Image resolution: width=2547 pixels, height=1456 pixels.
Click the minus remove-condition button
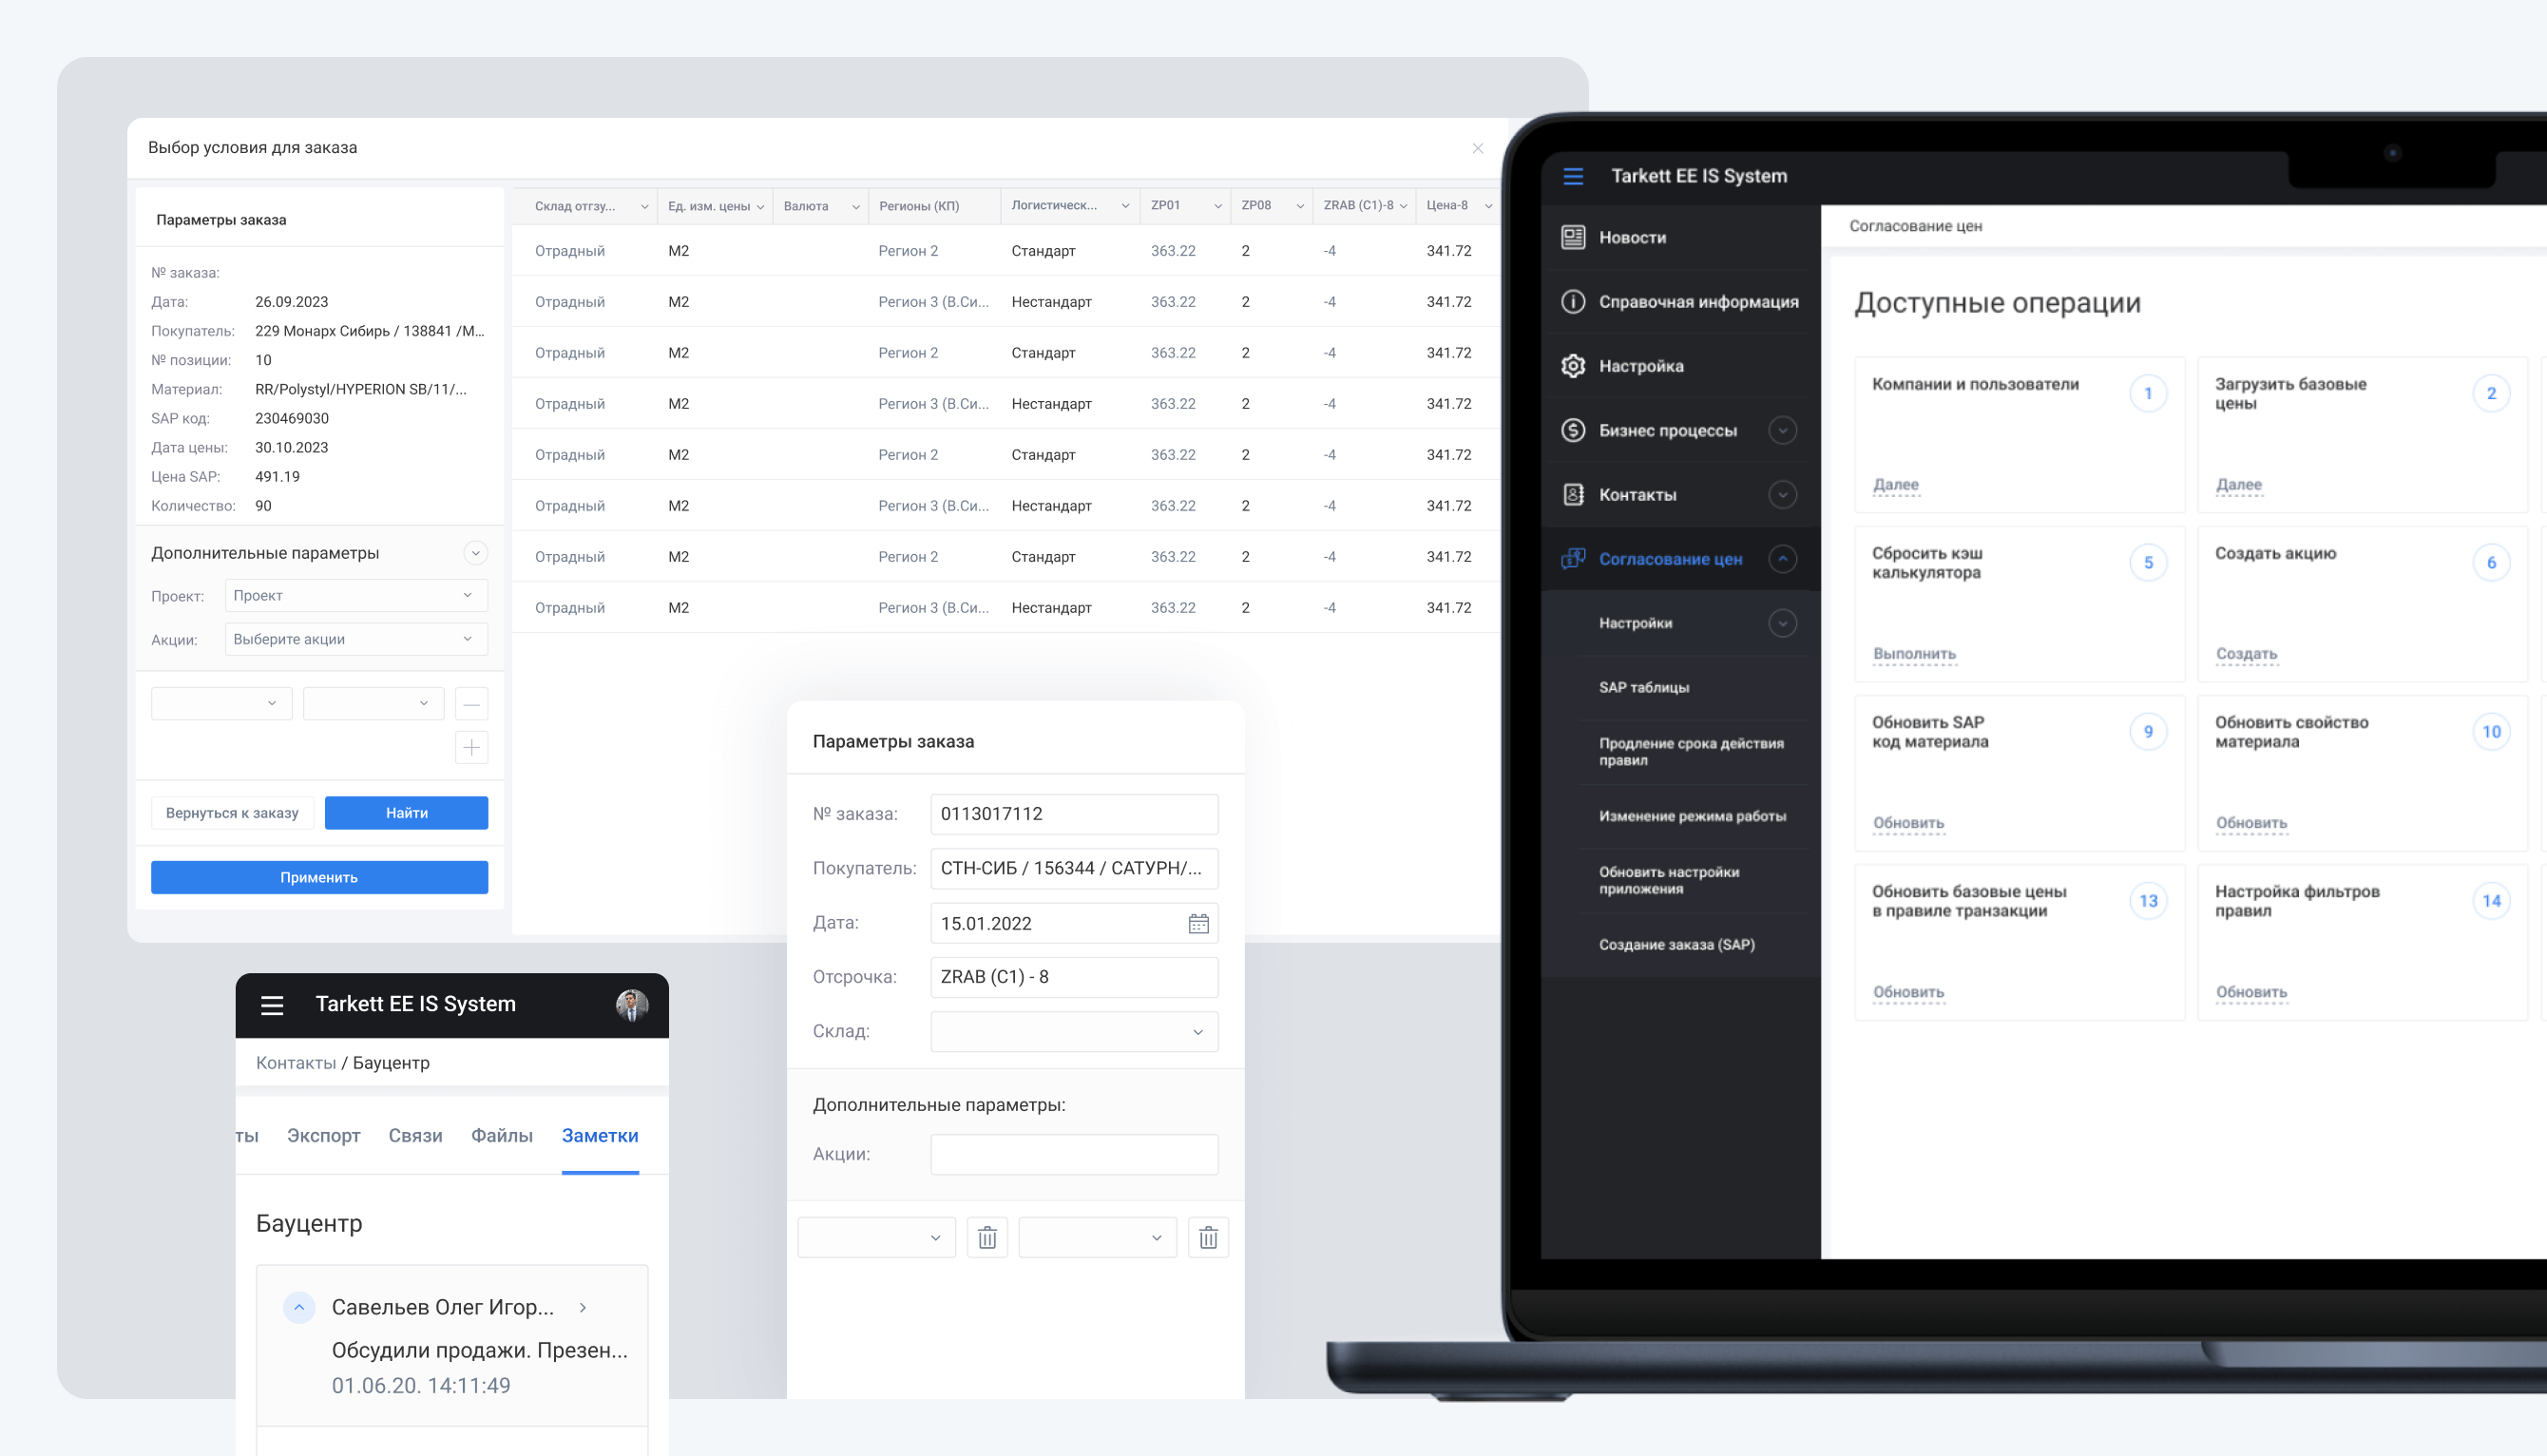tap(471, 704)
